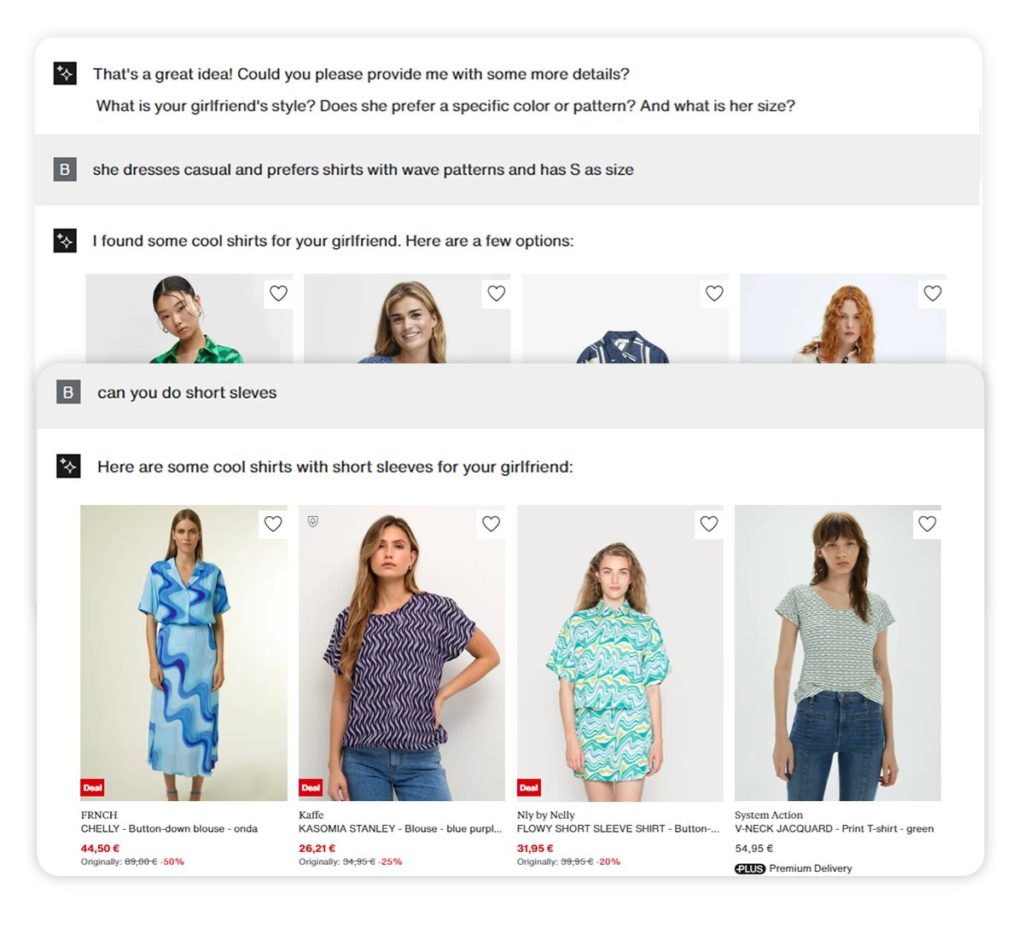Open KASOMIA STANLEY Blouse product link

coord(400,829)
